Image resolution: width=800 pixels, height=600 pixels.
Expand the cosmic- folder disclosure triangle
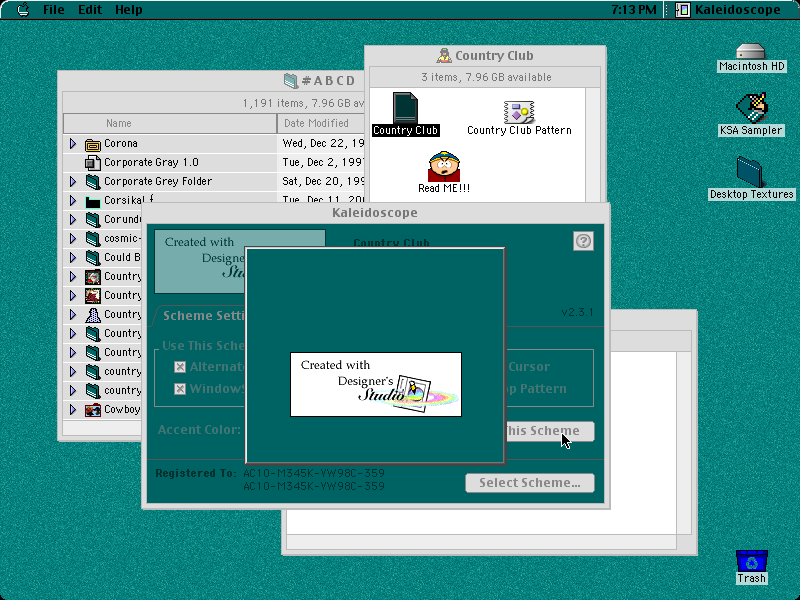point(73,238)
